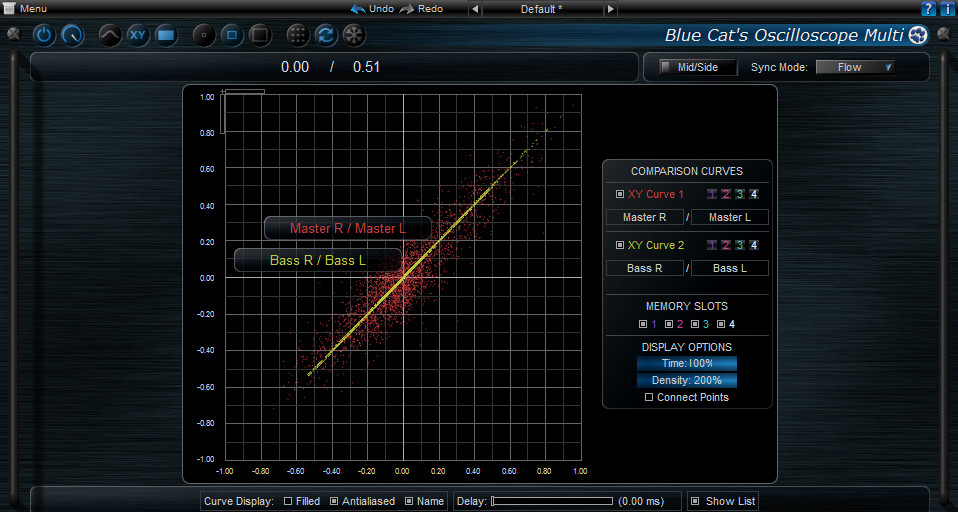The image size is (958, 512).
Task: Store XY Curve 2 to slot 2
Action: point(726,245)
